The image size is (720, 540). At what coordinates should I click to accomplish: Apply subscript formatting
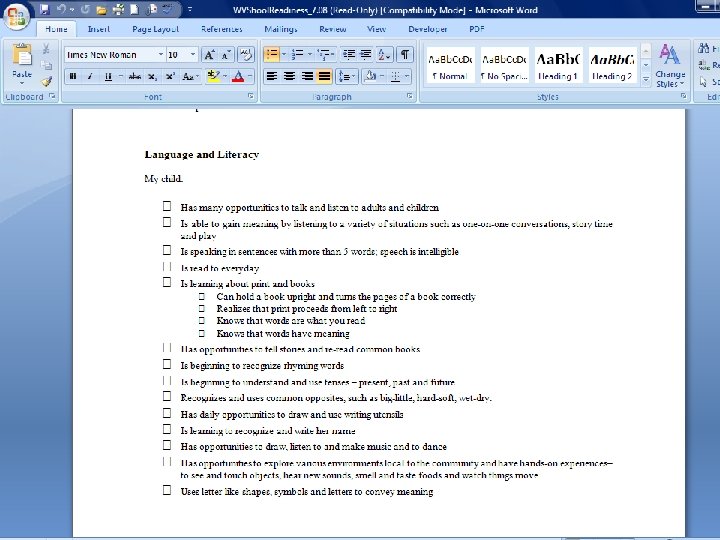point(152,76)
